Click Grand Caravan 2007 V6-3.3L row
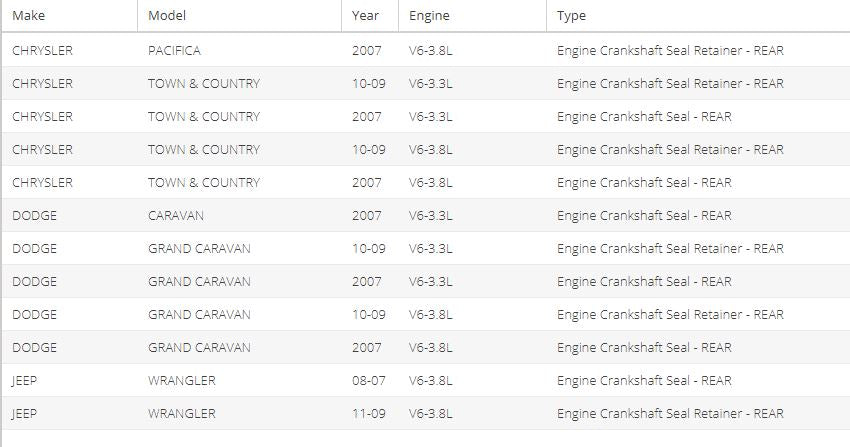This screenshot has width=850, height=447. coord(426,282)
